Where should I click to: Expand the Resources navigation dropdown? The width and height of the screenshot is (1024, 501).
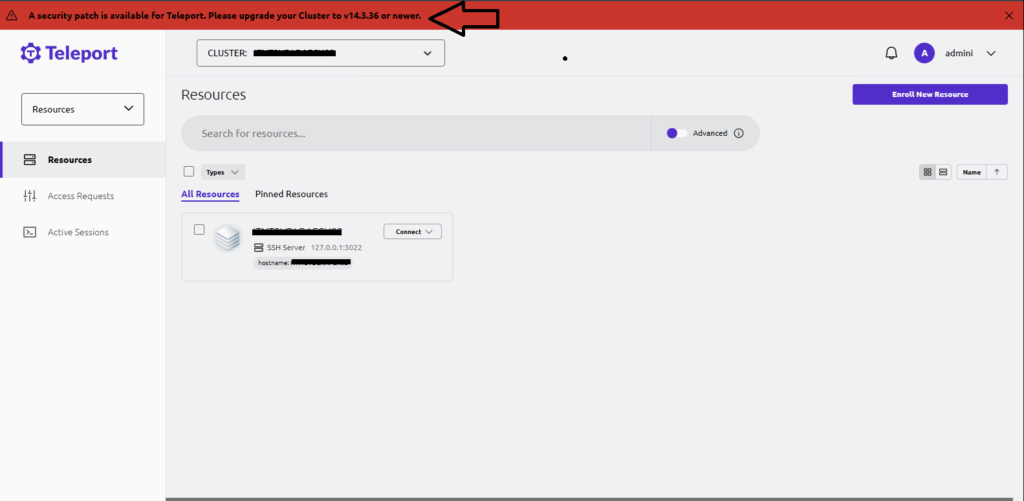83,109
